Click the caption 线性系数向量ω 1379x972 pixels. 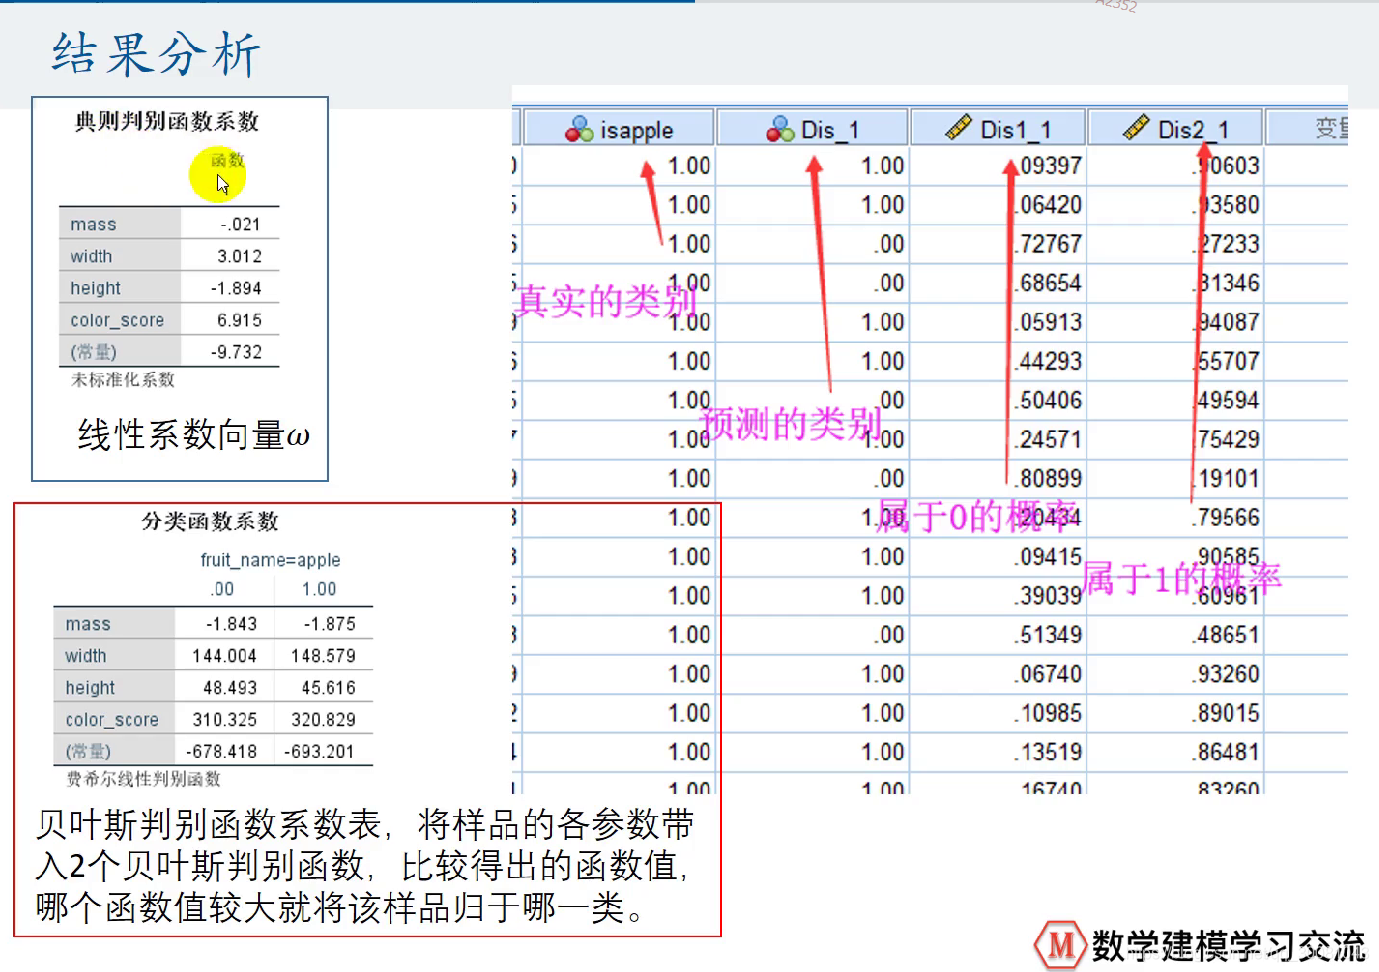[x=194, y=435]
